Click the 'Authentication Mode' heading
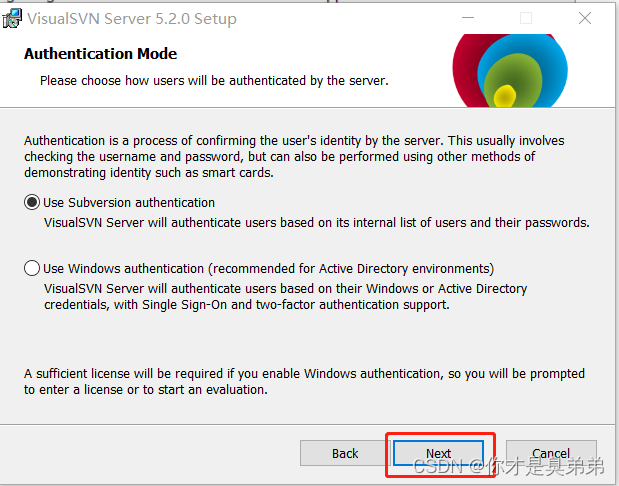Viewport: 619px width, 486px height. (x=100, y=54)
